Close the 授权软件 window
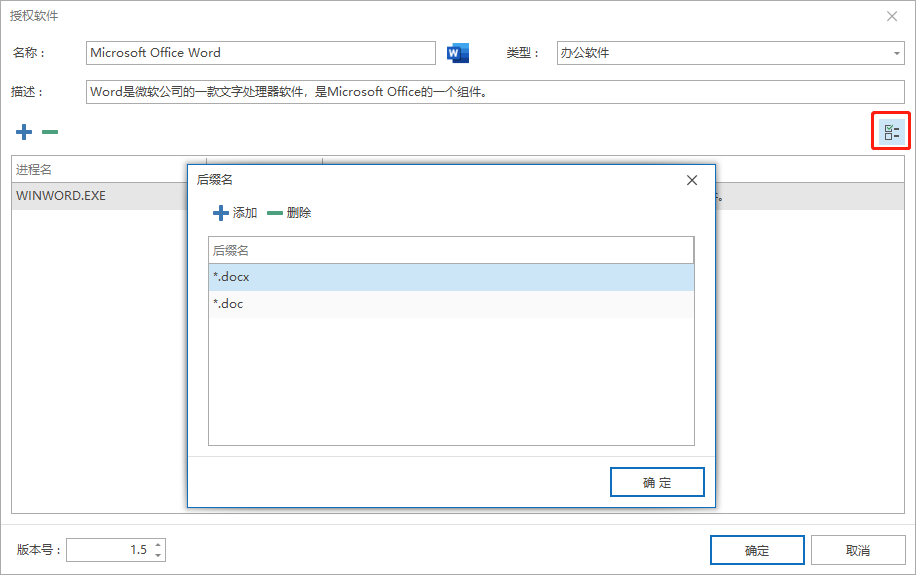 tap(891, 16)
